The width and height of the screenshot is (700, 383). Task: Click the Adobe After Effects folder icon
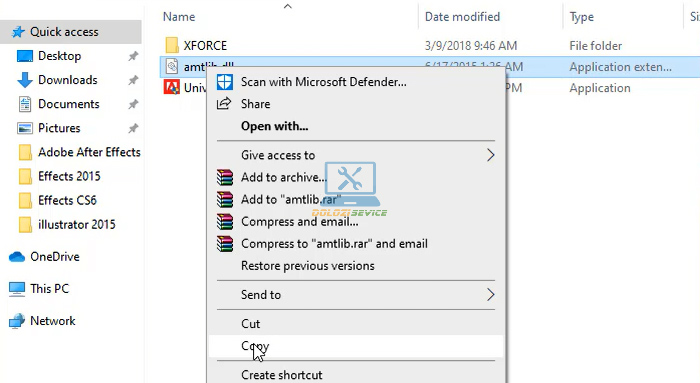click(25, 152)
